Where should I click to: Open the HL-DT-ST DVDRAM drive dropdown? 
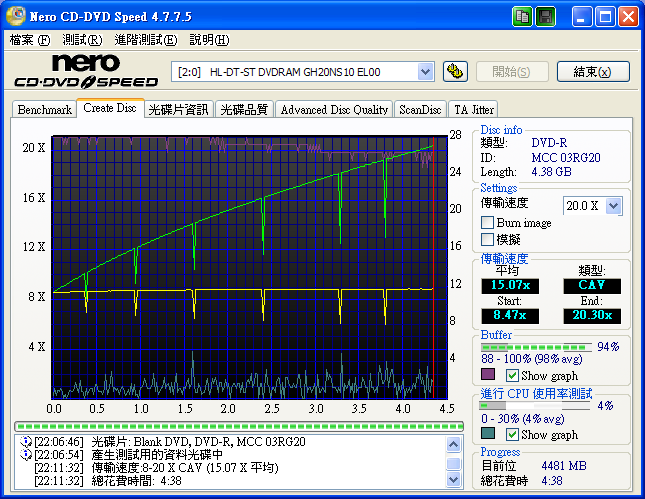425,71
